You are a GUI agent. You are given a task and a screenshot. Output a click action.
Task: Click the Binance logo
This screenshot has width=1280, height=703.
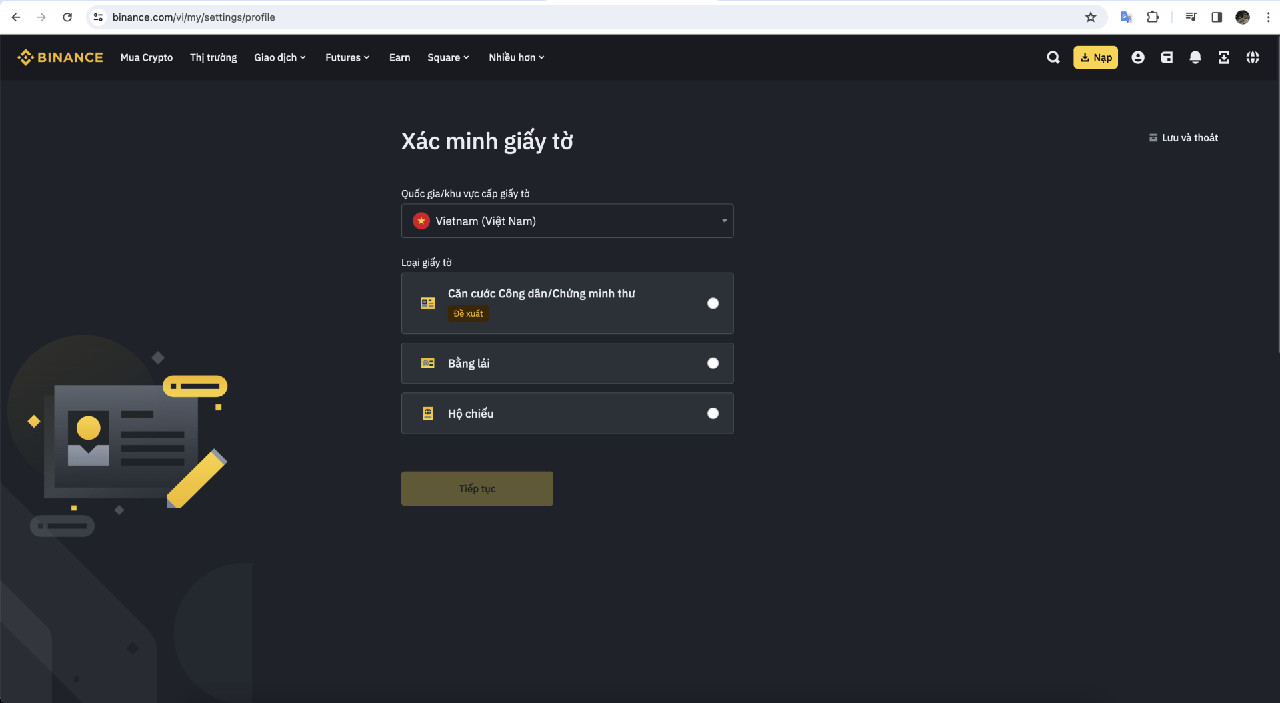click(x=60, y=58)
